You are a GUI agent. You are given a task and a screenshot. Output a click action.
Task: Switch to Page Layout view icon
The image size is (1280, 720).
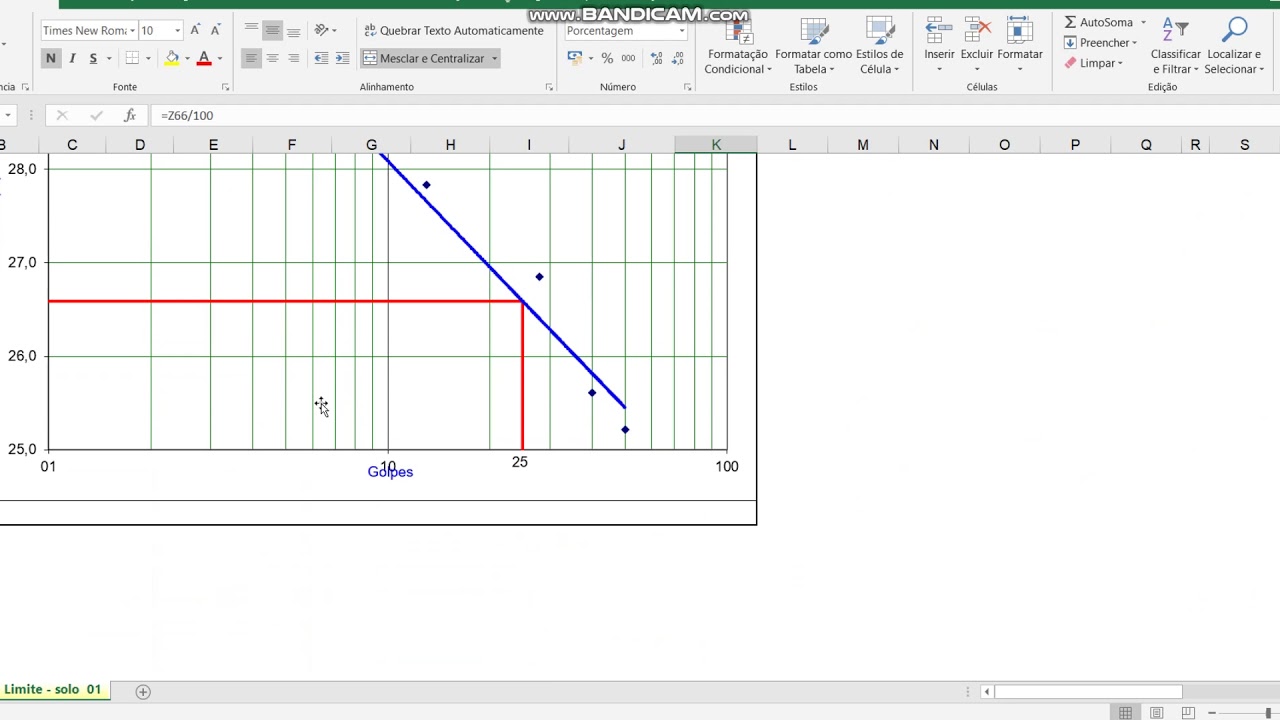(1157, 713)
